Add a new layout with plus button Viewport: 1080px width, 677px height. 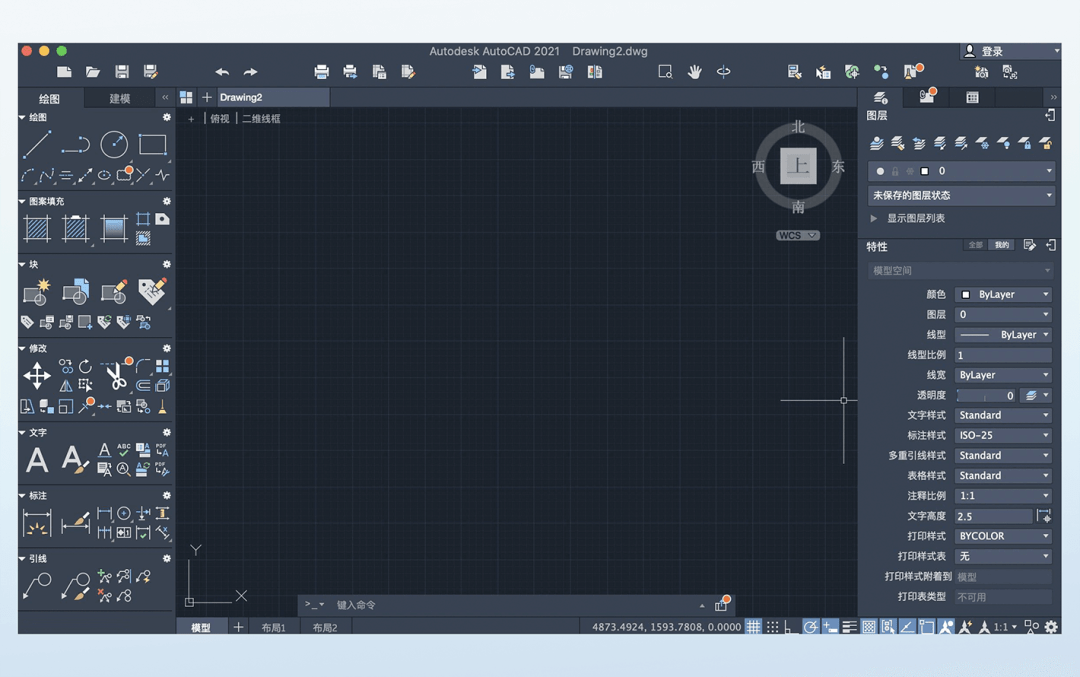[x=238, y=627]
